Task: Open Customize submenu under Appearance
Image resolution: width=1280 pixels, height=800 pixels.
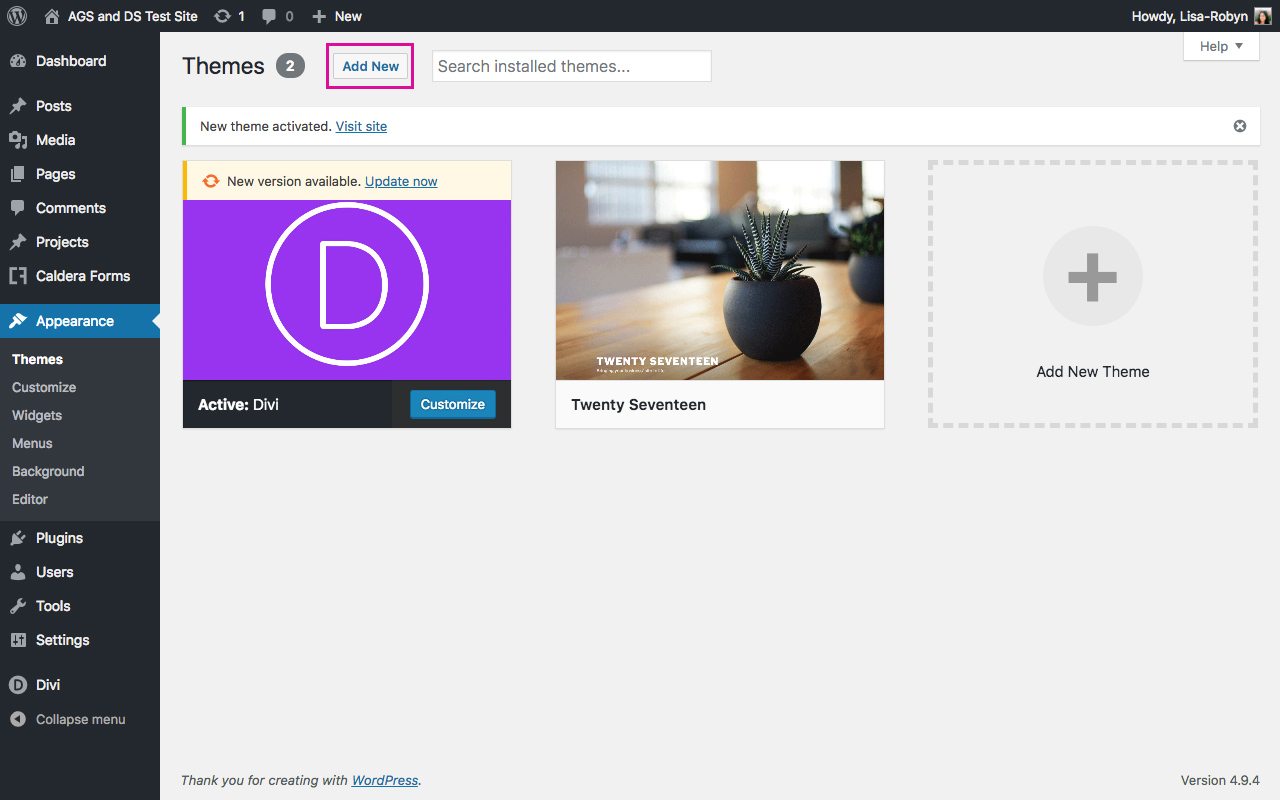Action: click(44, 387)
